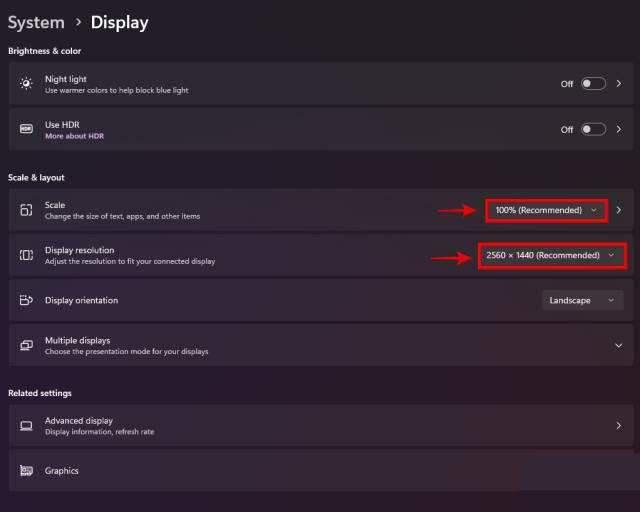
Task: Click the Multiple displays icon
Action: pyautogui.click(x=26, y=345)
